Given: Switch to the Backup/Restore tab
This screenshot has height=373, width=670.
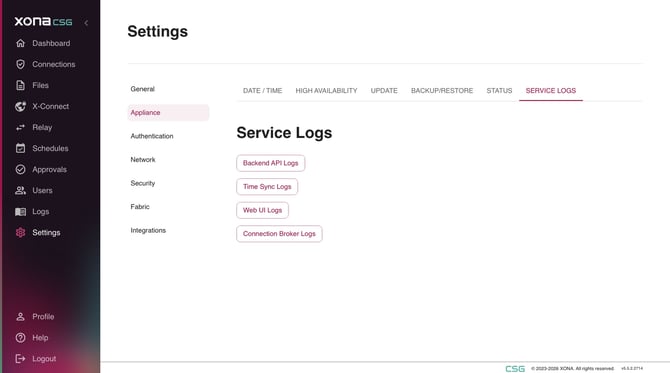Looking at the screenshot, I should point(442,91).
